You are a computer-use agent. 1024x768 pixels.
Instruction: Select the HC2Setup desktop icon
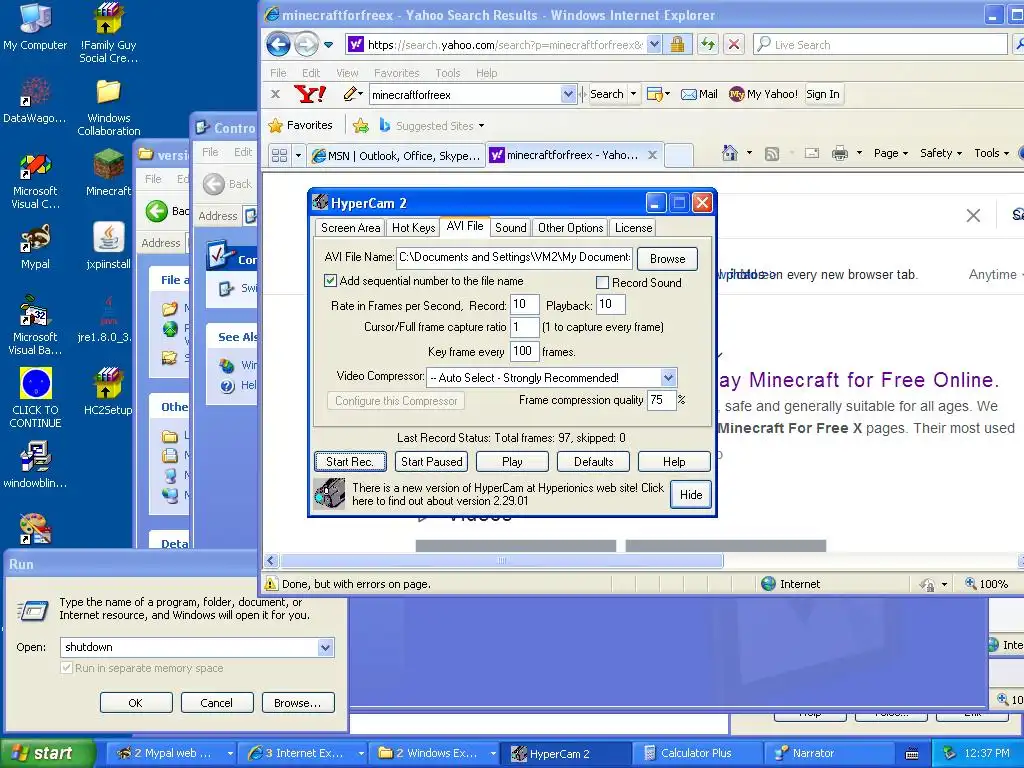(108, 392)
